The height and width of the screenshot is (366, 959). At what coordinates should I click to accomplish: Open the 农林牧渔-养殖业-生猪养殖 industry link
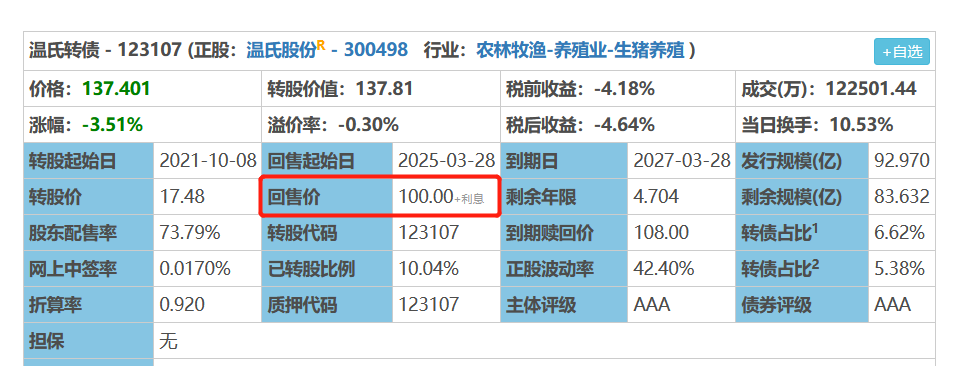(x=580, y=50)
